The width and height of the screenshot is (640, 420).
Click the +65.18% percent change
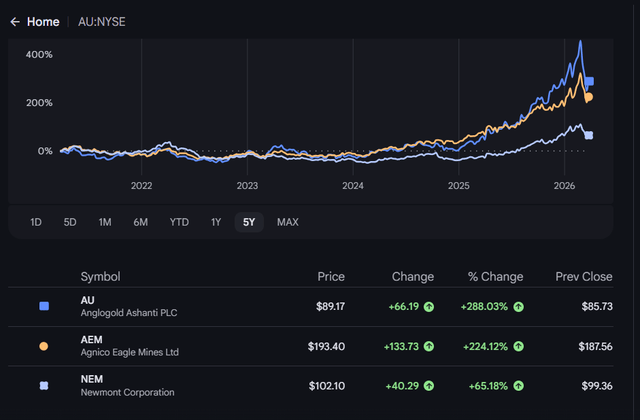click(488, 386)
